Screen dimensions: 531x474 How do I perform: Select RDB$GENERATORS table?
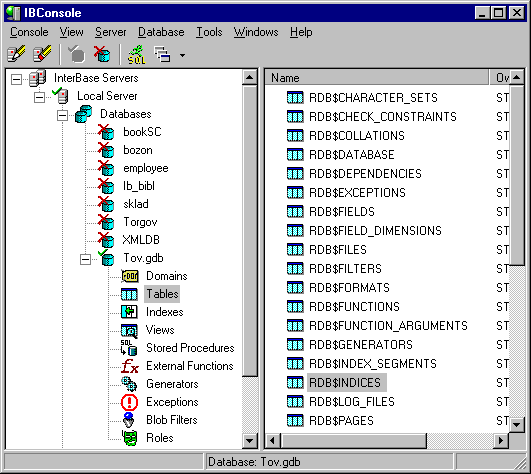[361, 345]
